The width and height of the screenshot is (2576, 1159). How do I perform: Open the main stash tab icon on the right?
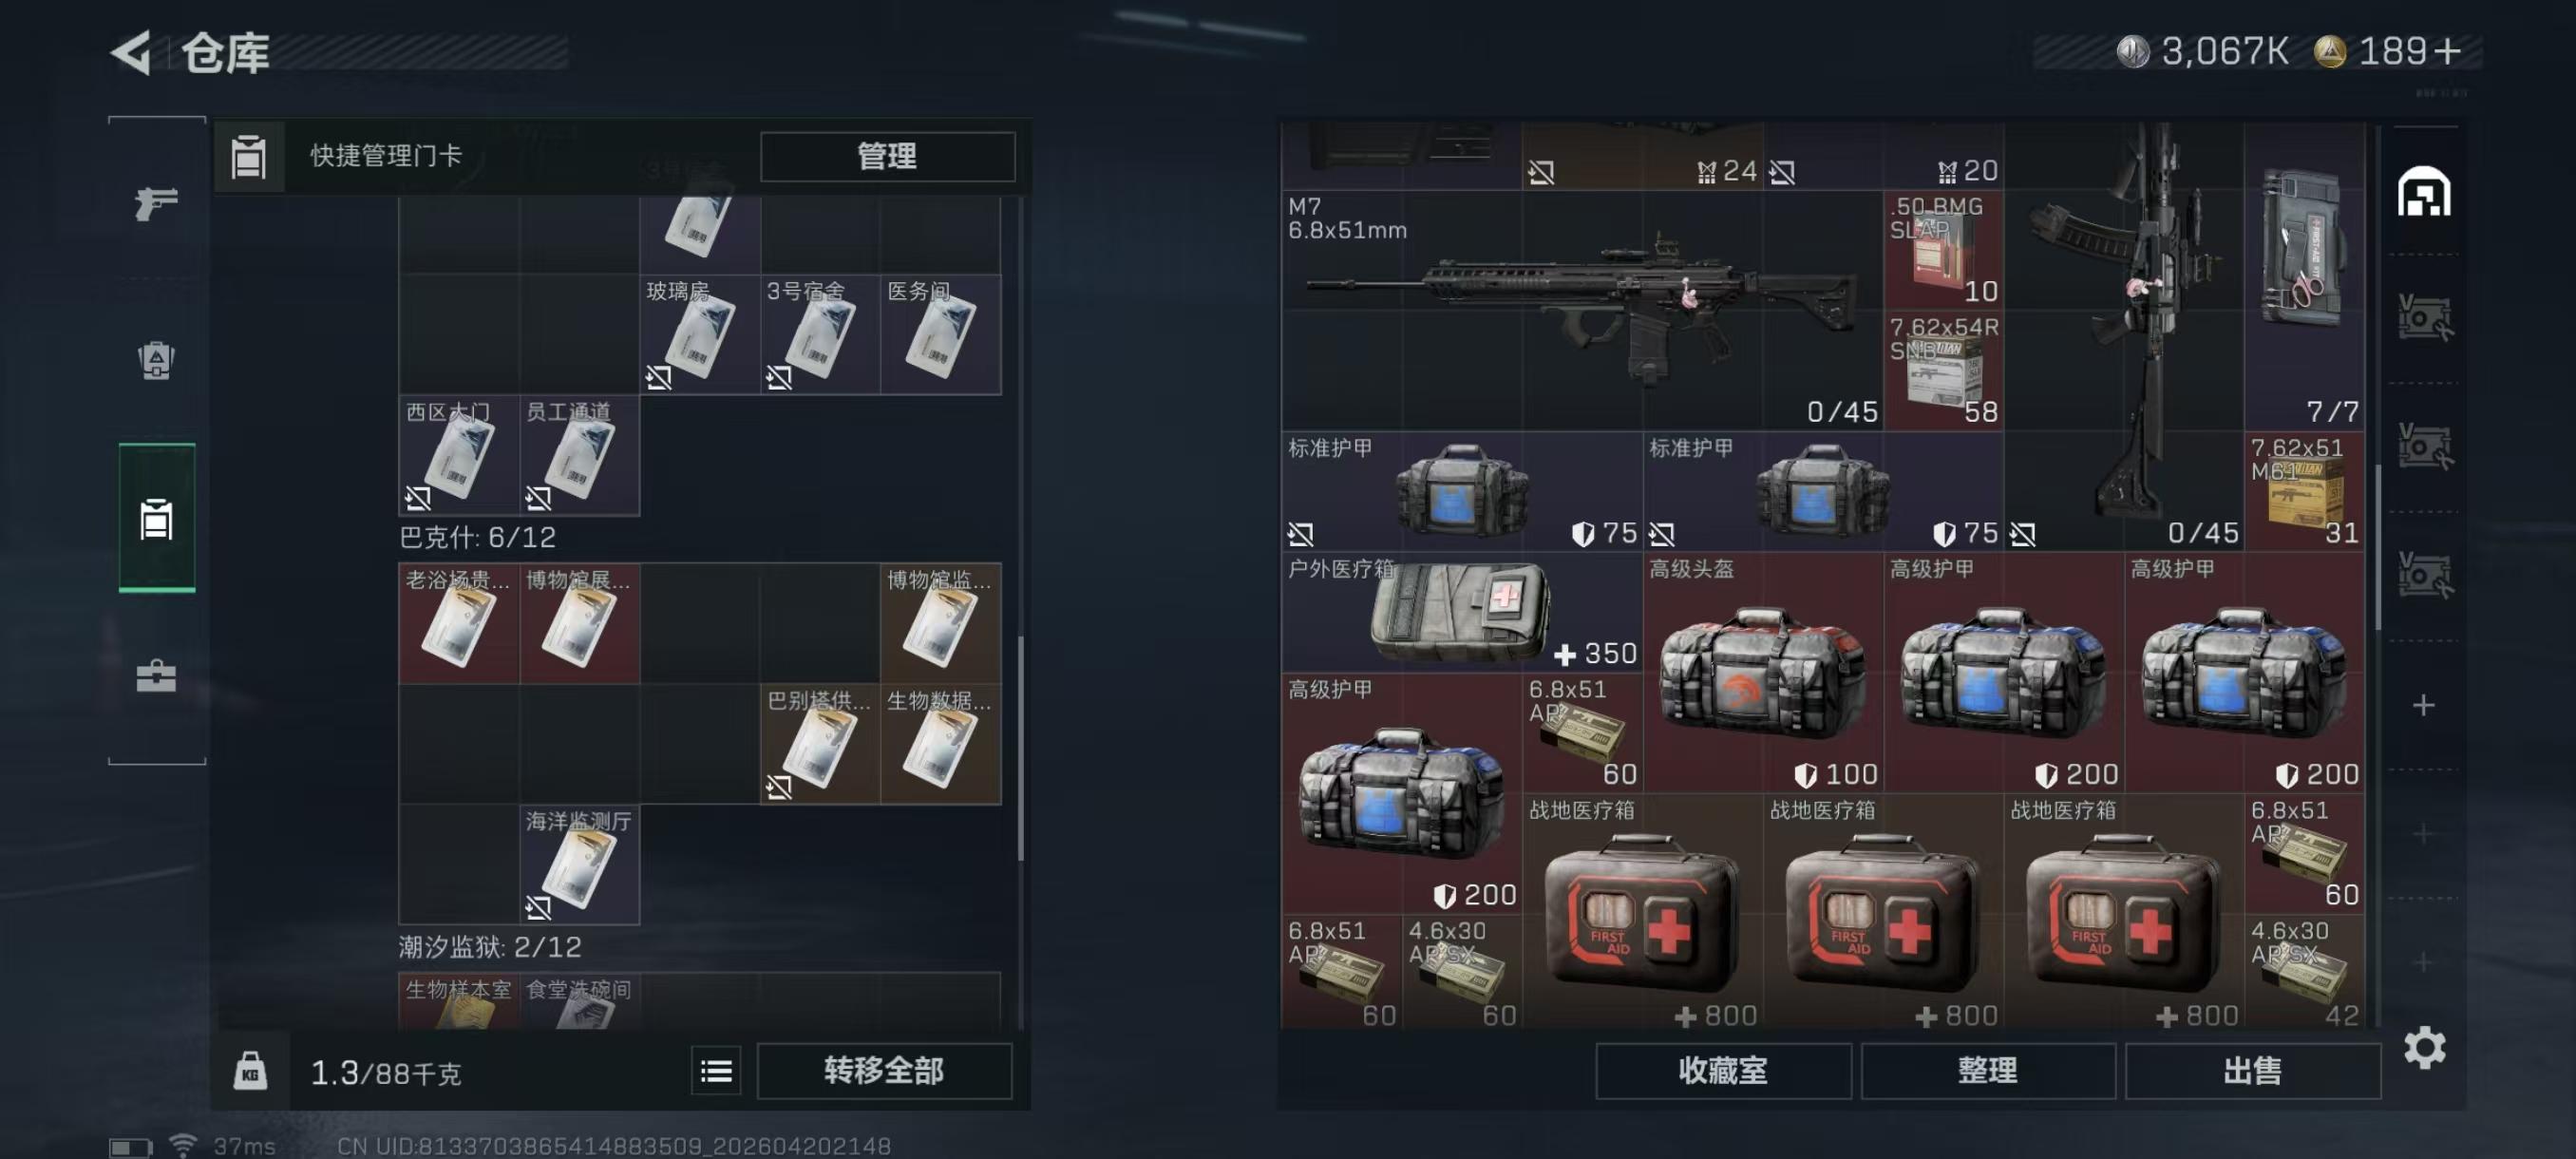point(2424,192)
